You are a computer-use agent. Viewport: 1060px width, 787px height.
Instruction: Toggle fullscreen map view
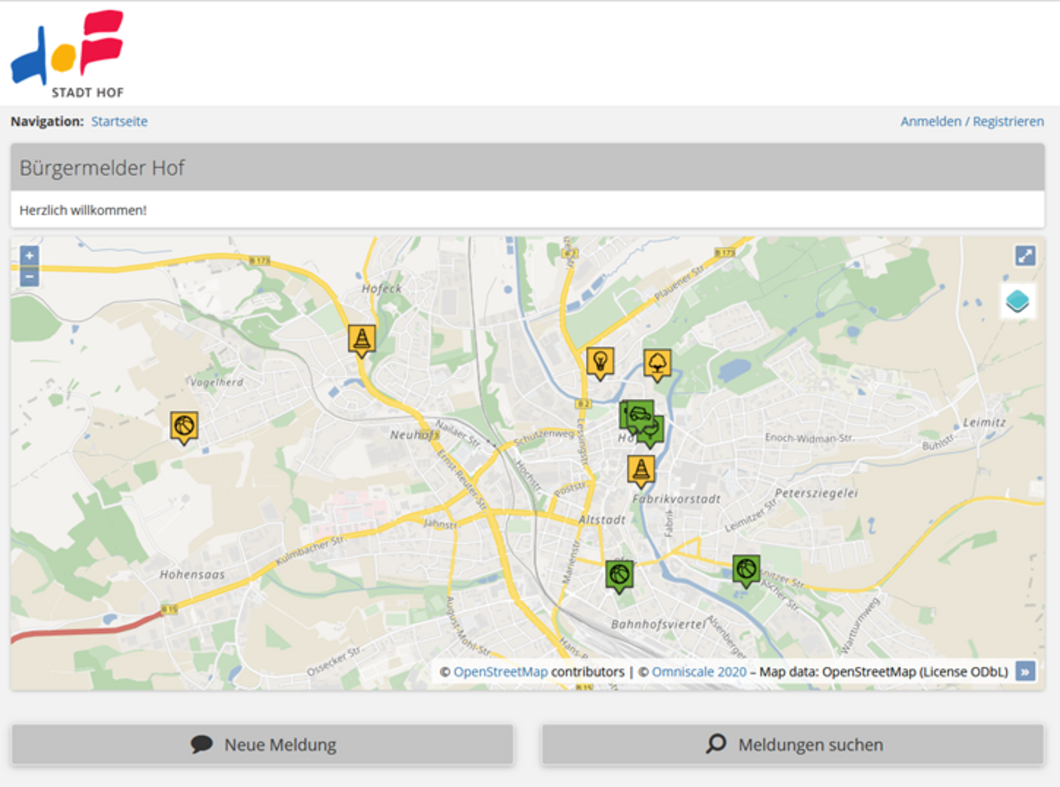[x=1025, y=256]
